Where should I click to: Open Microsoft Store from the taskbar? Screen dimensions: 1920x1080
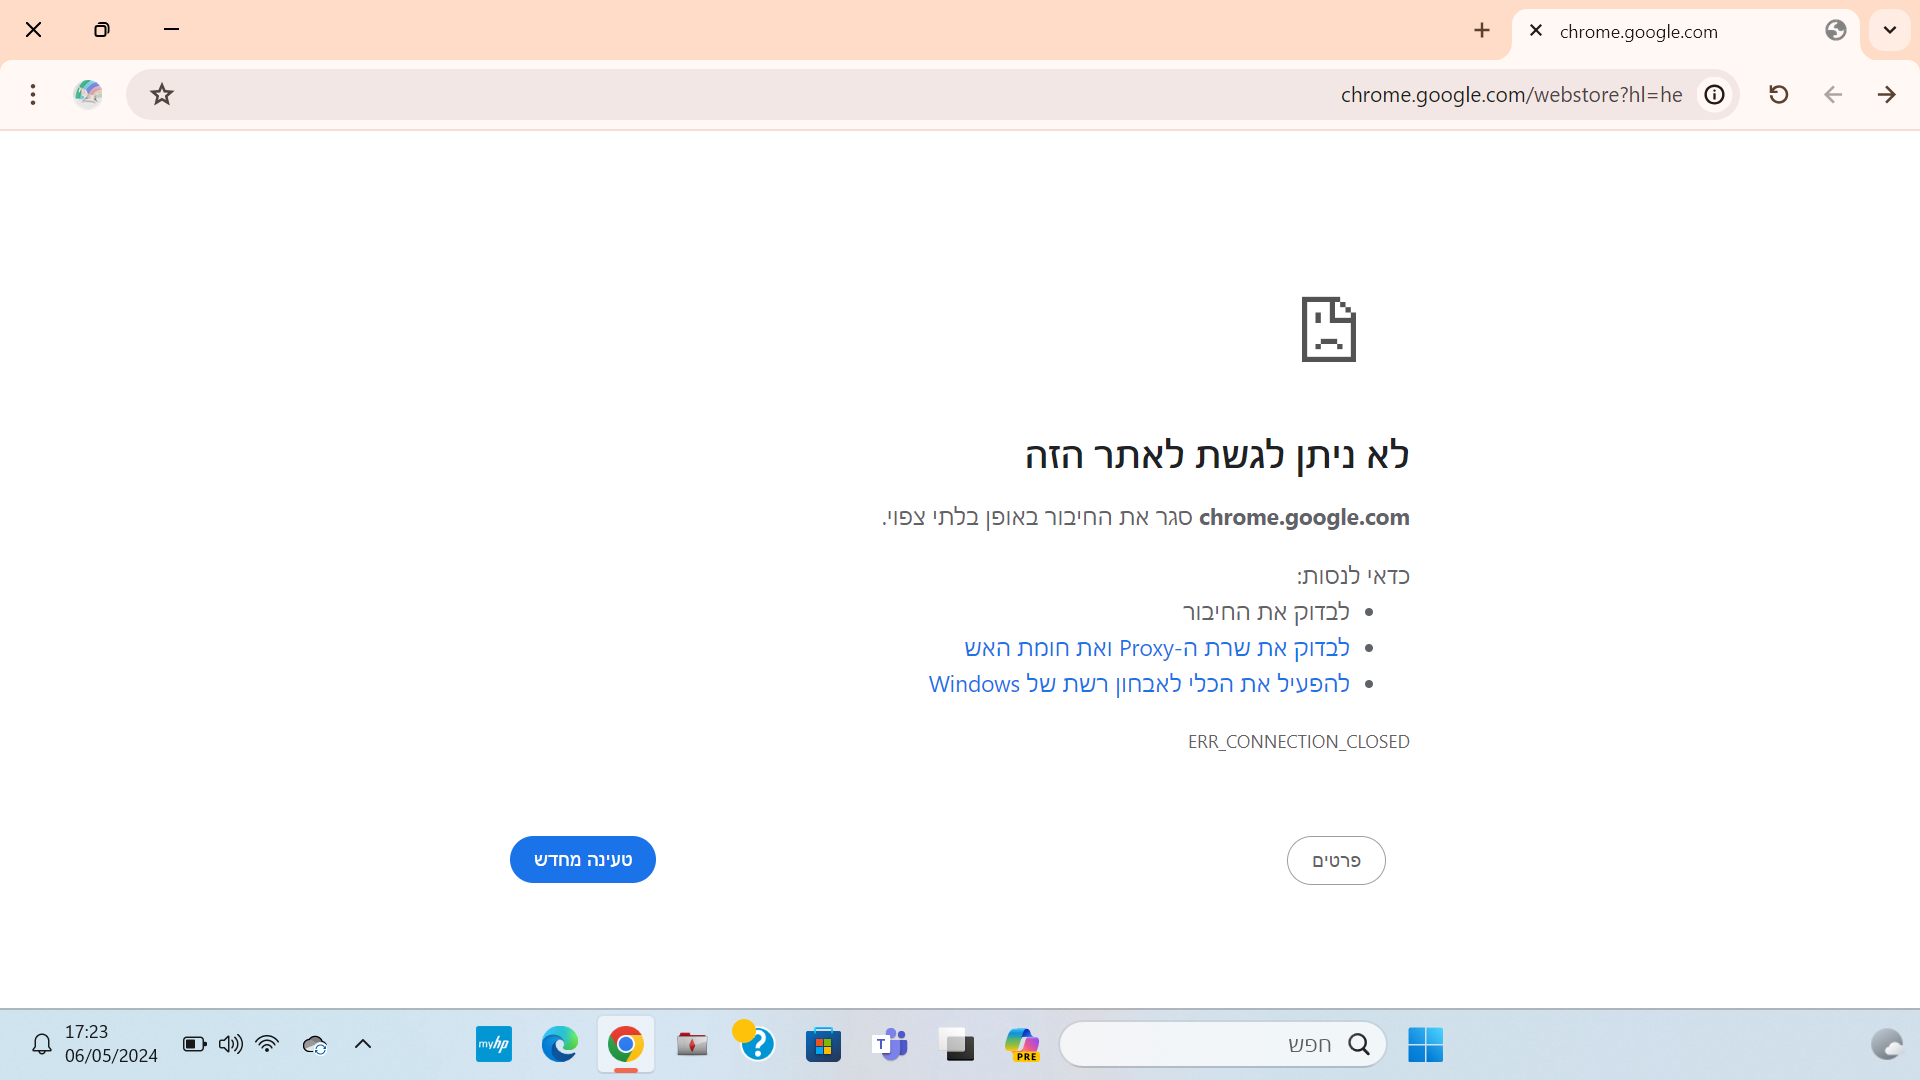[823, 1044]
